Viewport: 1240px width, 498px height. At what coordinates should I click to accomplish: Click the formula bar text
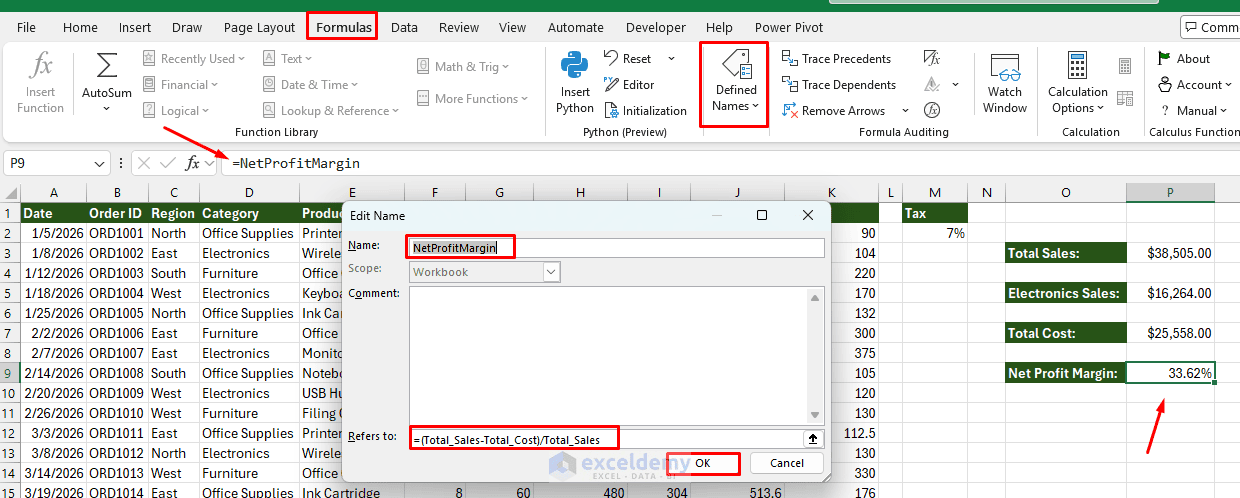point(296,163)
